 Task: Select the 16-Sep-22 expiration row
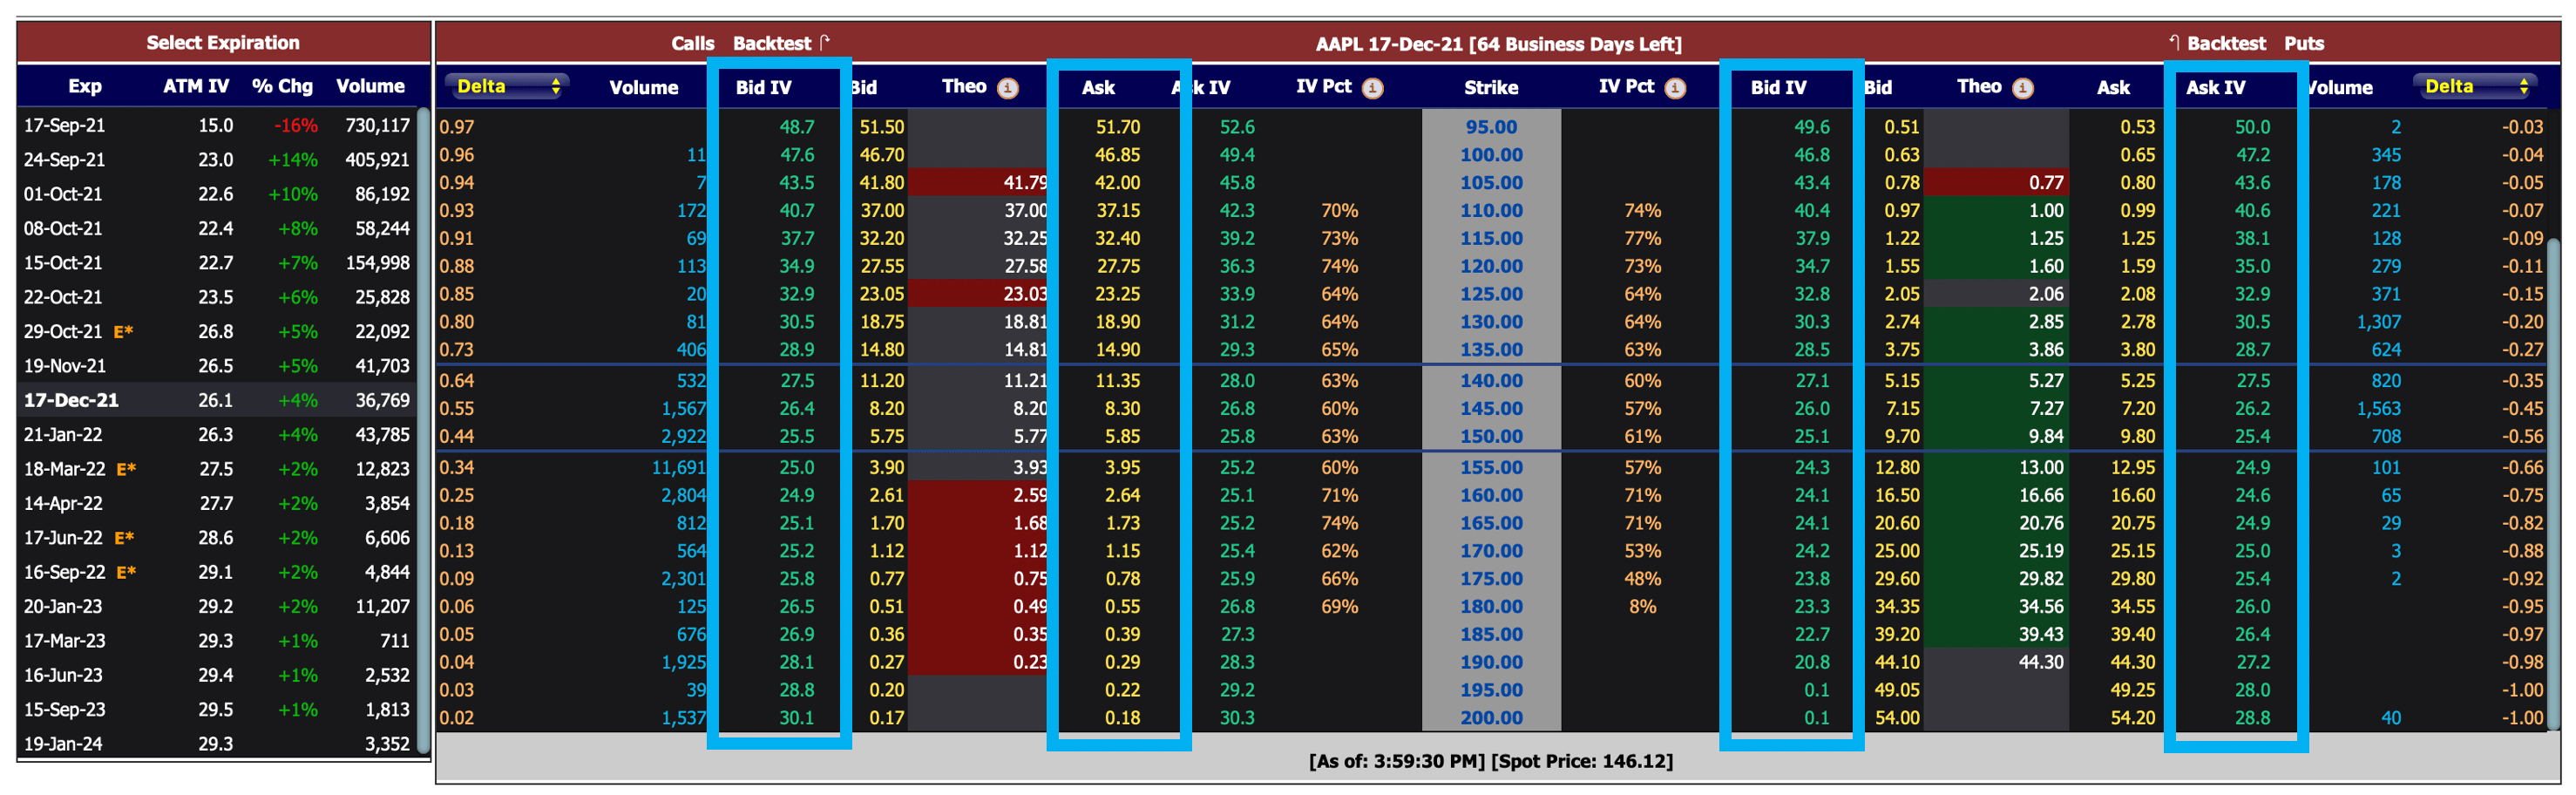[217, 572]
